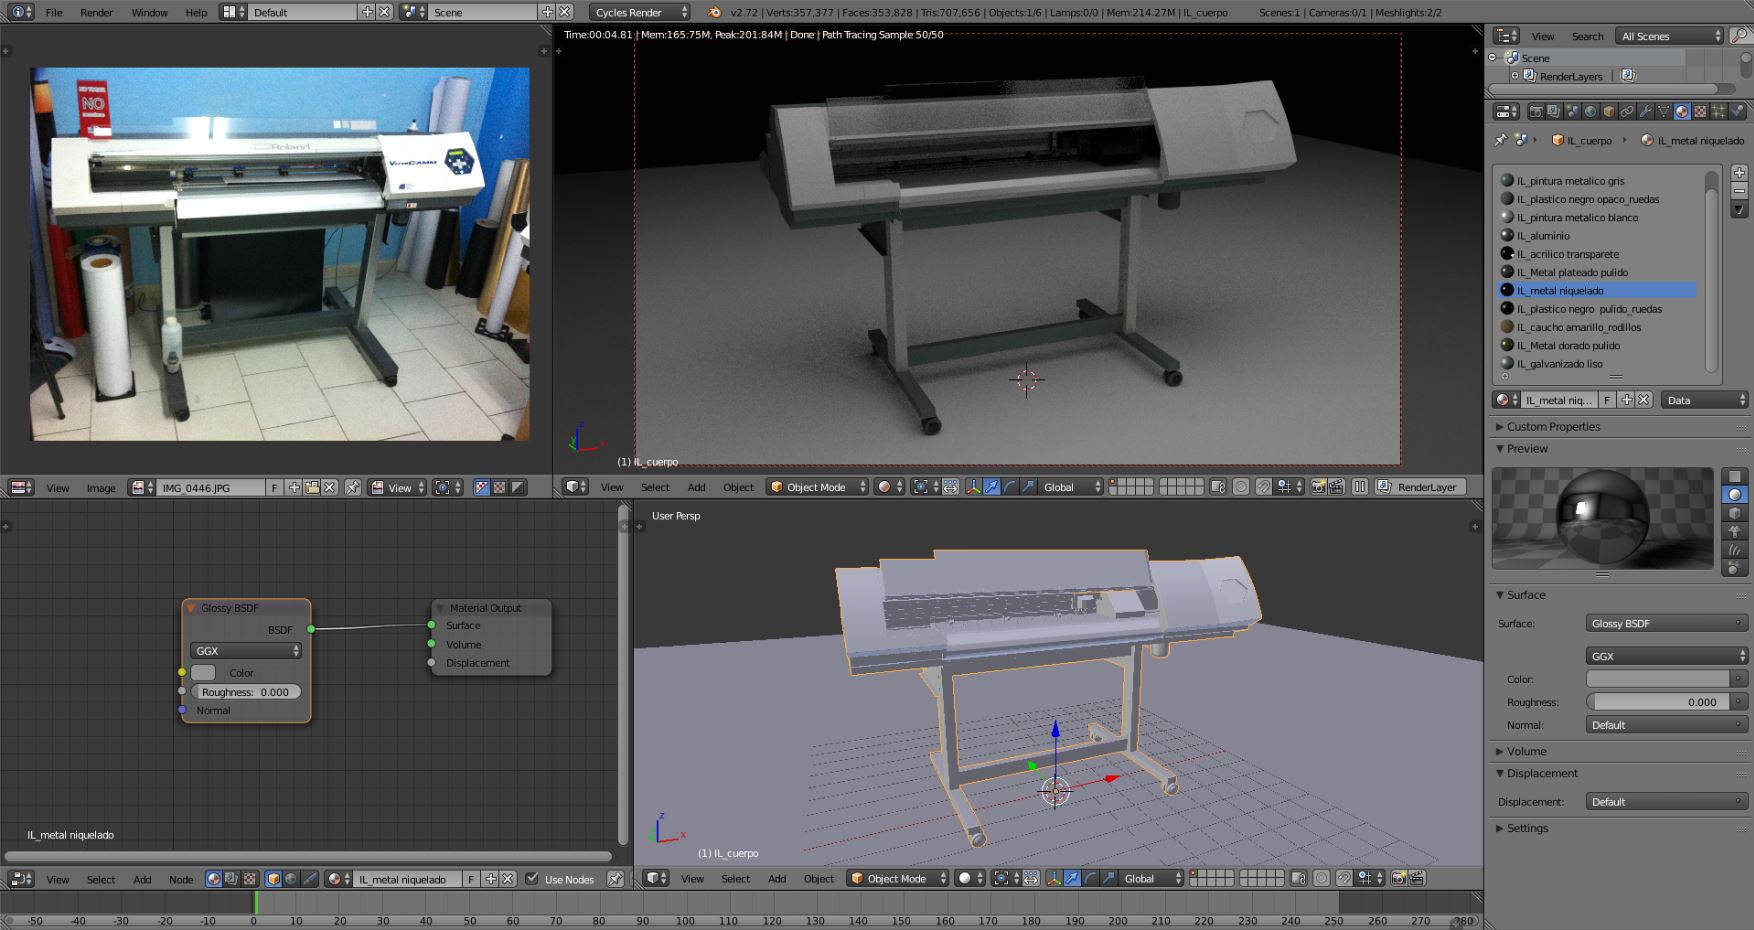Screen dimensions: 1754x930
Task: Open the GGX distribution dropdown in Surface
Action: [1666, 656]
